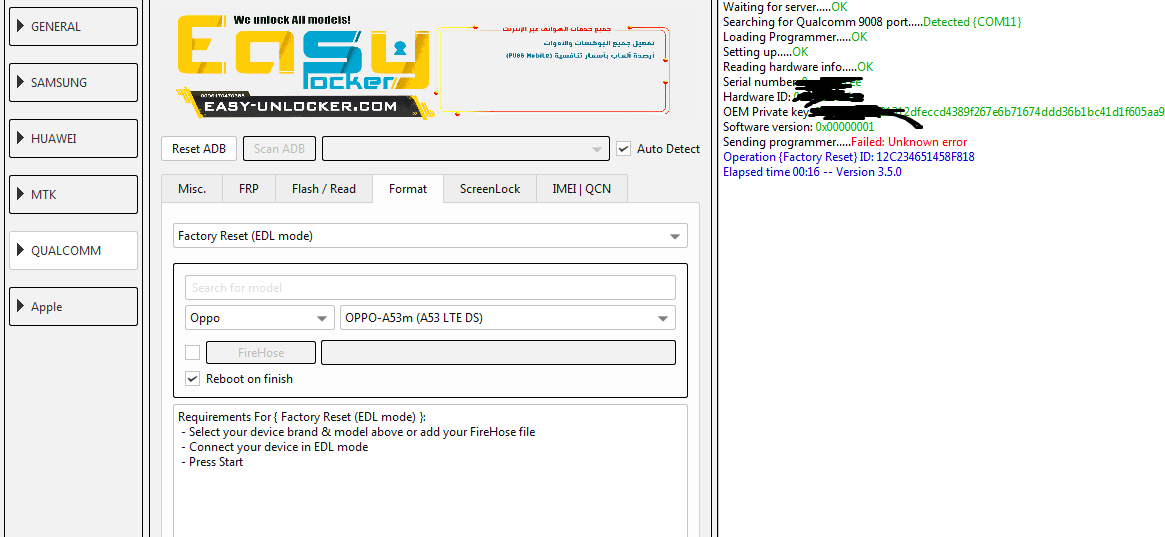
Task: Click the 'Searching for Qualcomm 9008 port' log line
Action: (x=872, y=22)
